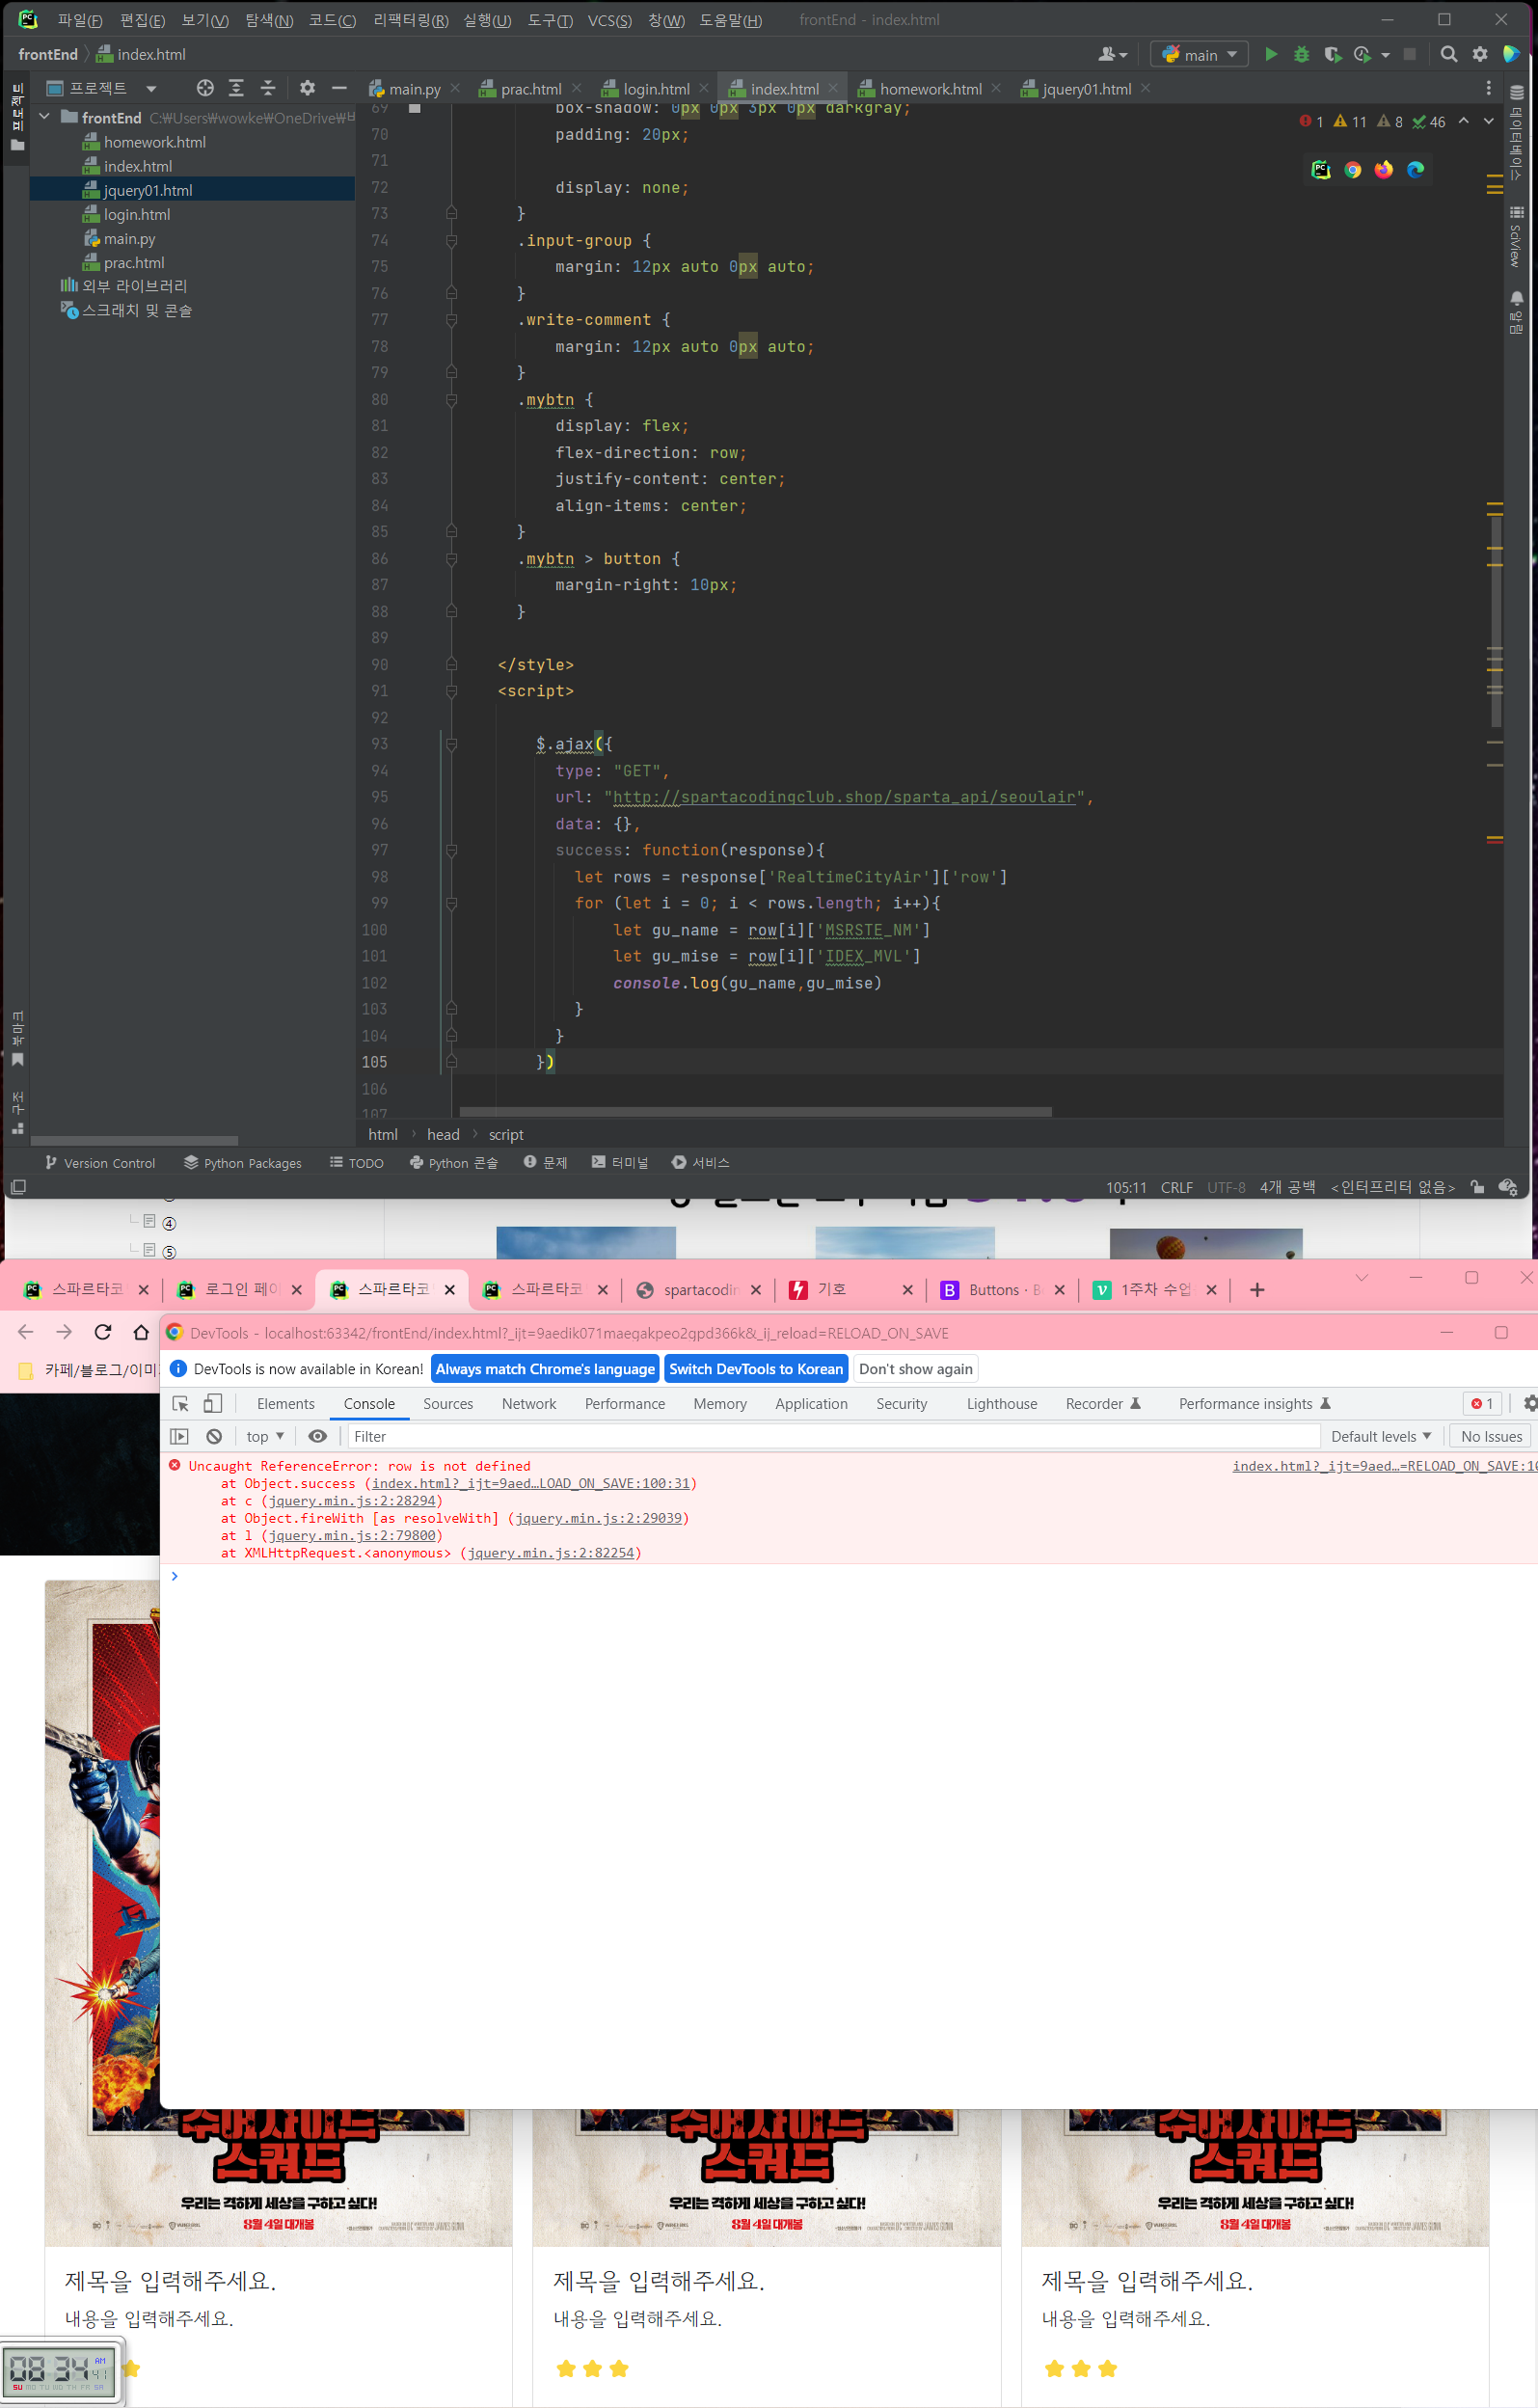Jump to previous highlighted error arrow
This screenshot has width=1538, height=2408.
pos(1463,121)
